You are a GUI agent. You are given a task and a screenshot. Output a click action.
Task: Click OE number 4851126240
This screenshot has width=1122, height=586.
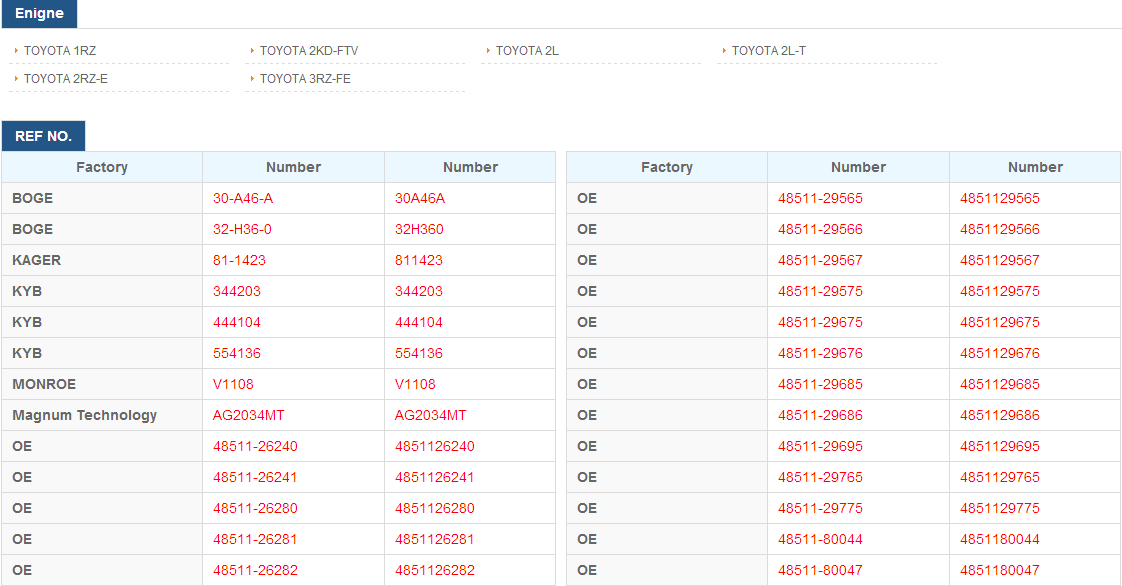(434, 446)
